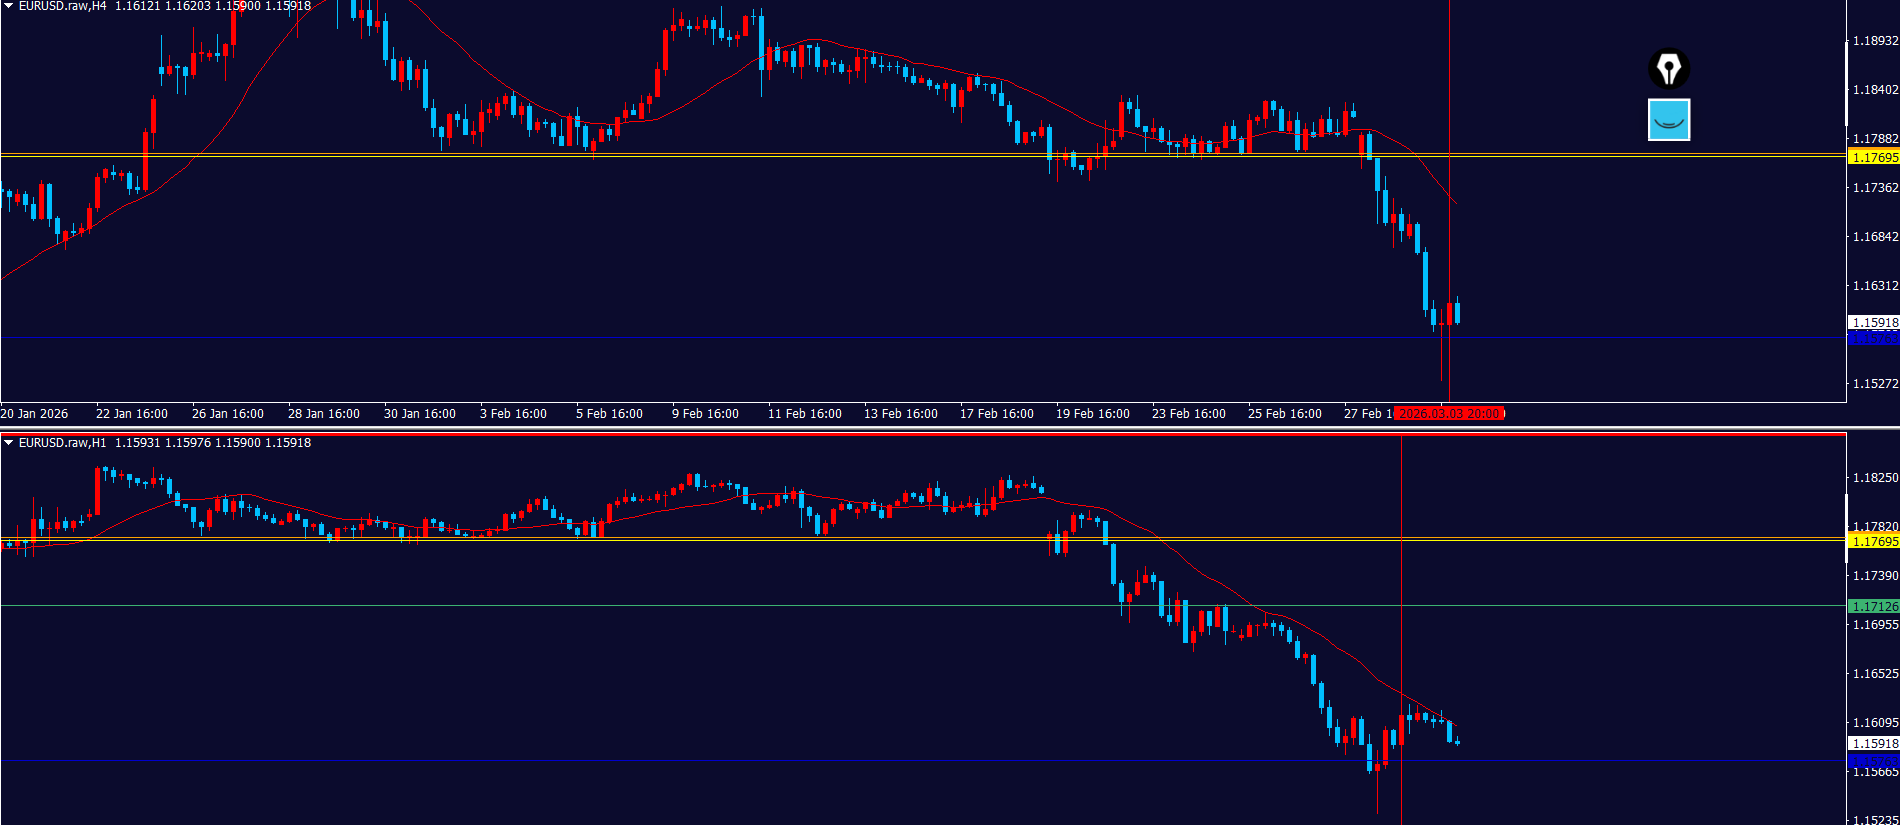Expand the EURUSD H1 chart dropdown arrow
The width and height of the screenshot is (1900, 825).
[8, 442]
